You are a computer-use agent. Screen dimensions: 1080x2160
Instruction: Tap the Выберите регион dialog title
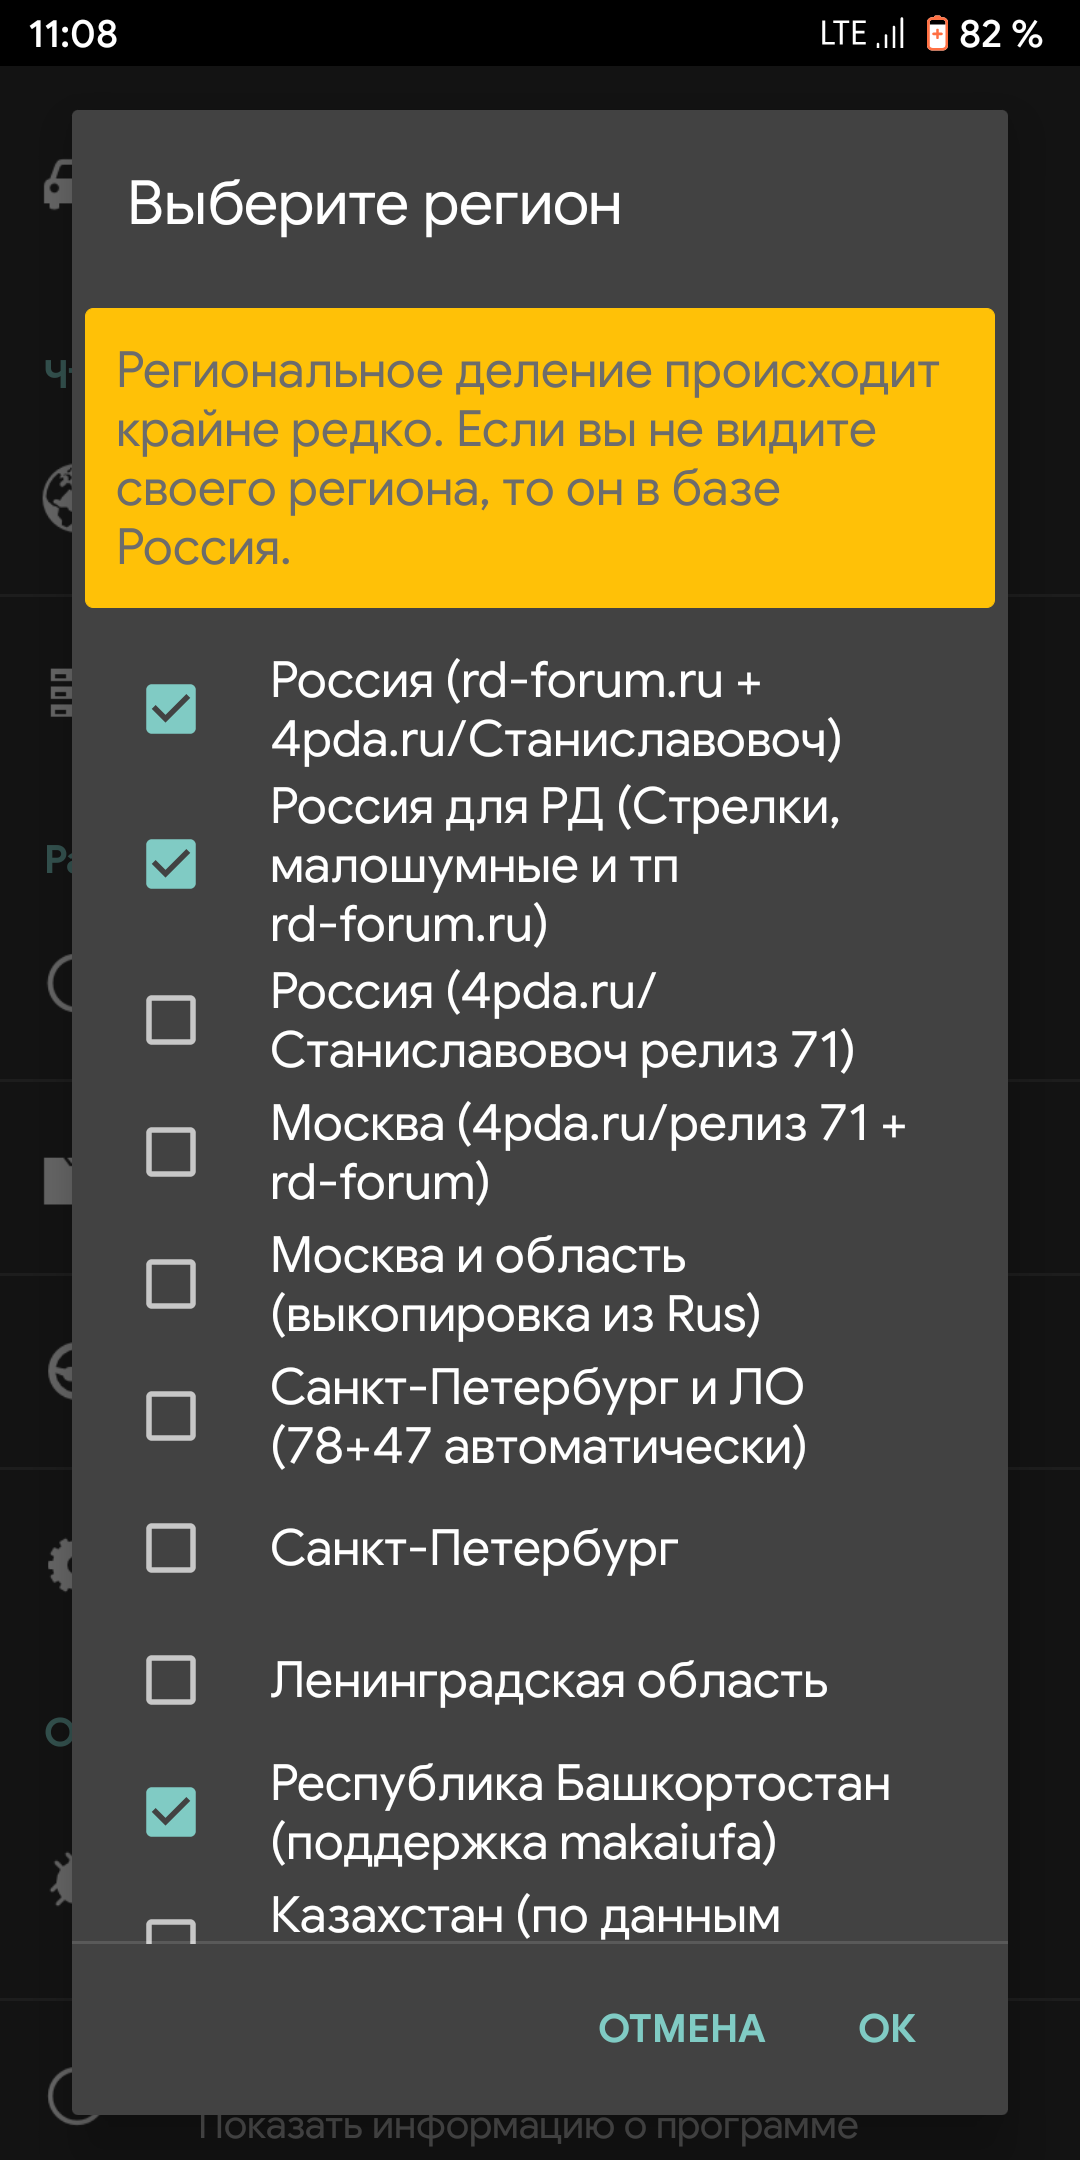(375, 204)
